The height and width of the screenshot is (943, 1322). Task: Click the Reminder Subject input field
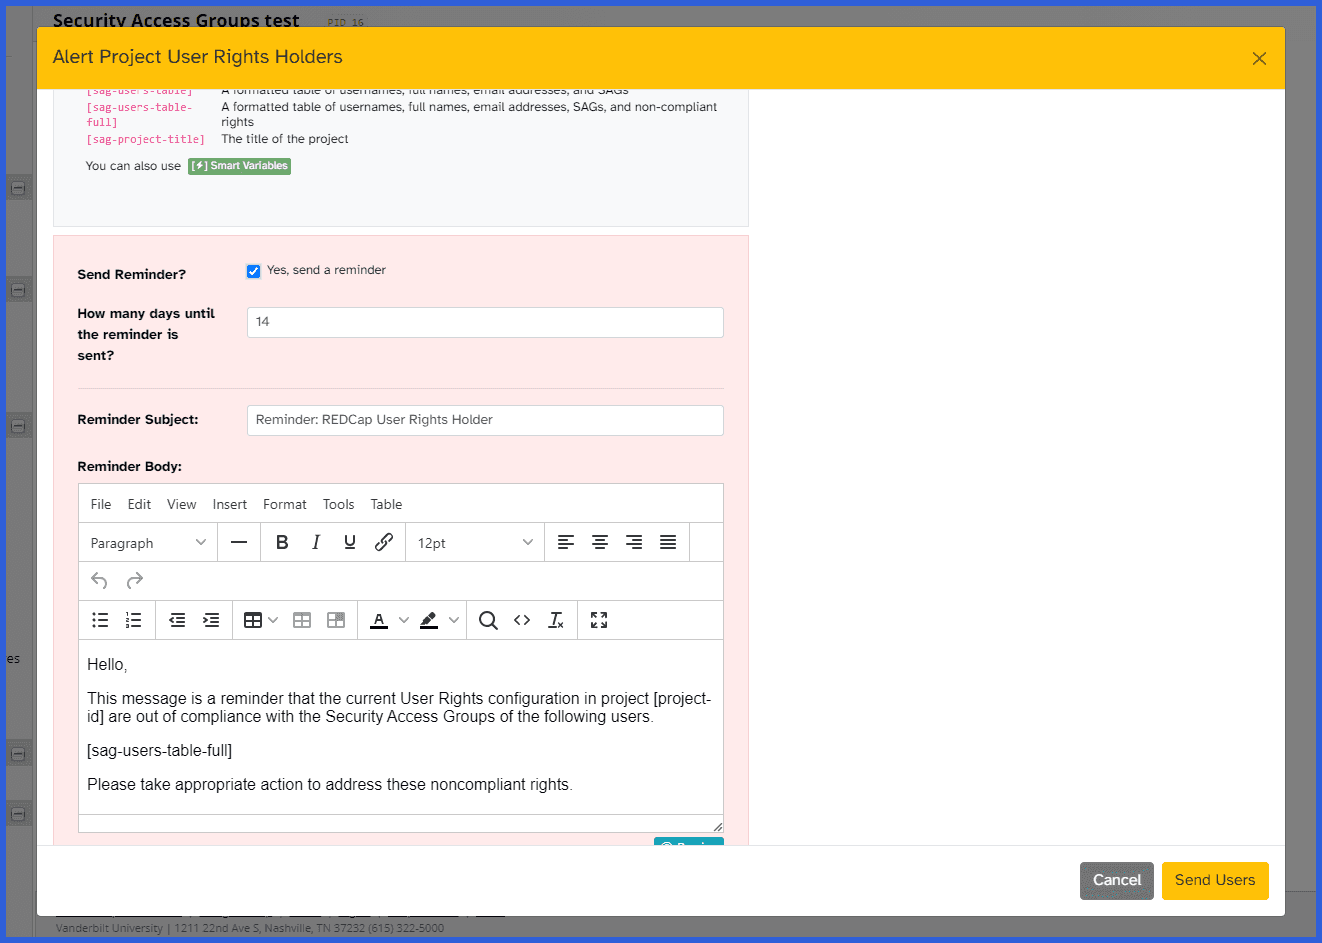[485, 420]
